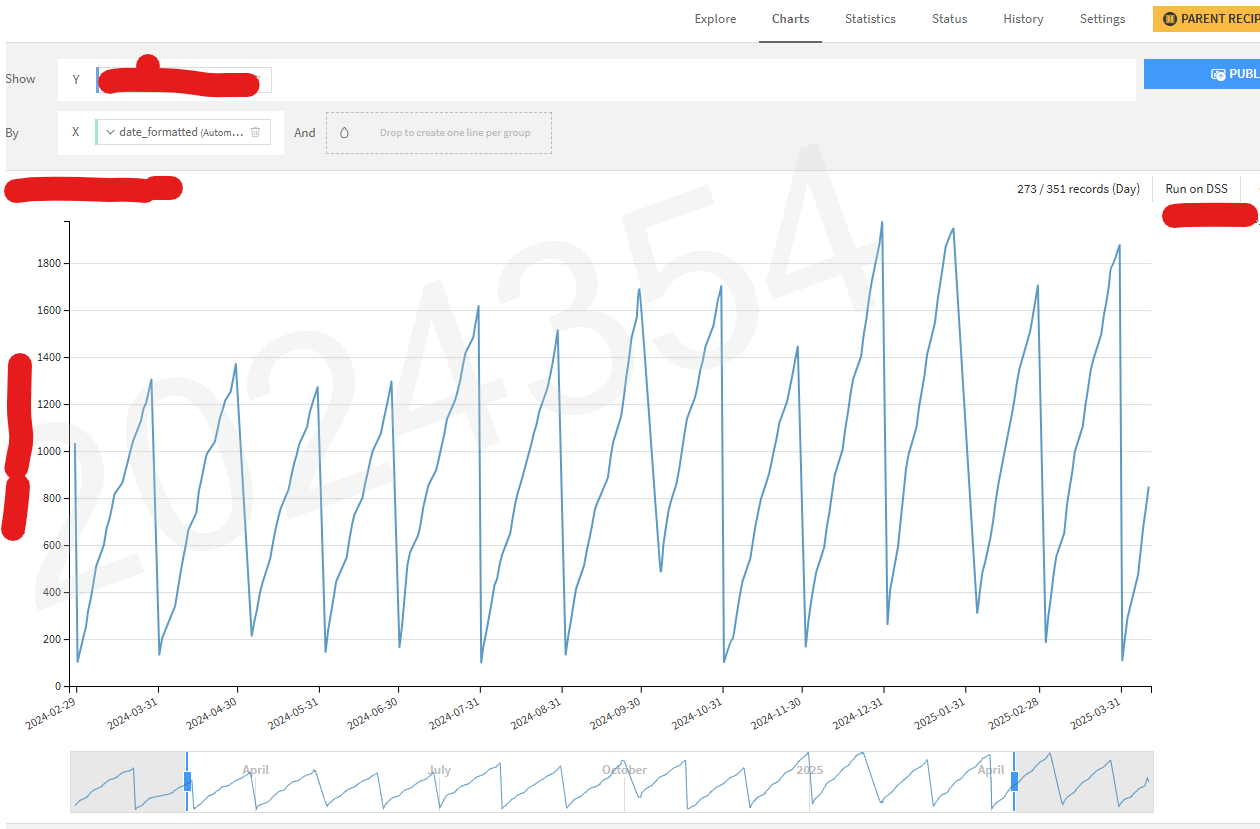
Task: Click the July label in the range overview
Action: click(440, 770)
